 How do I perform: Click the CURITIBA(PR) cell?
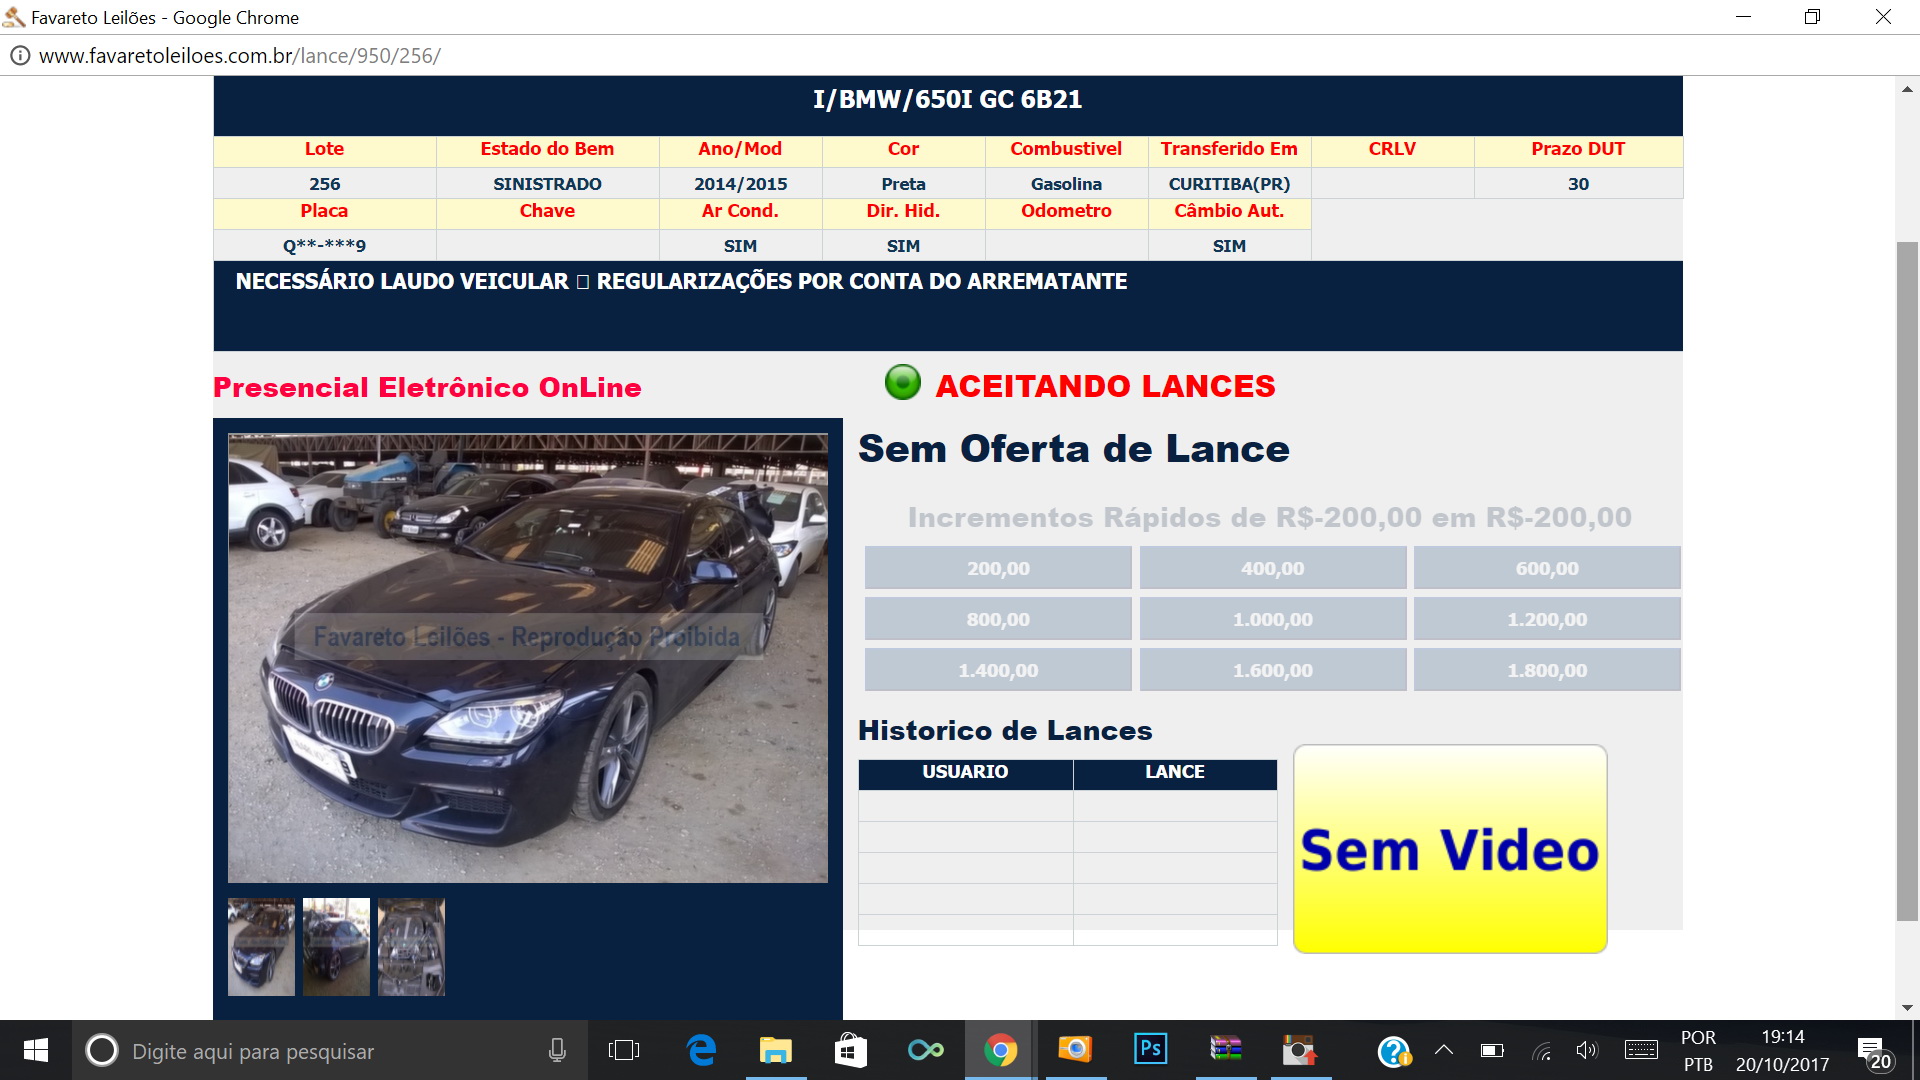1229,184
